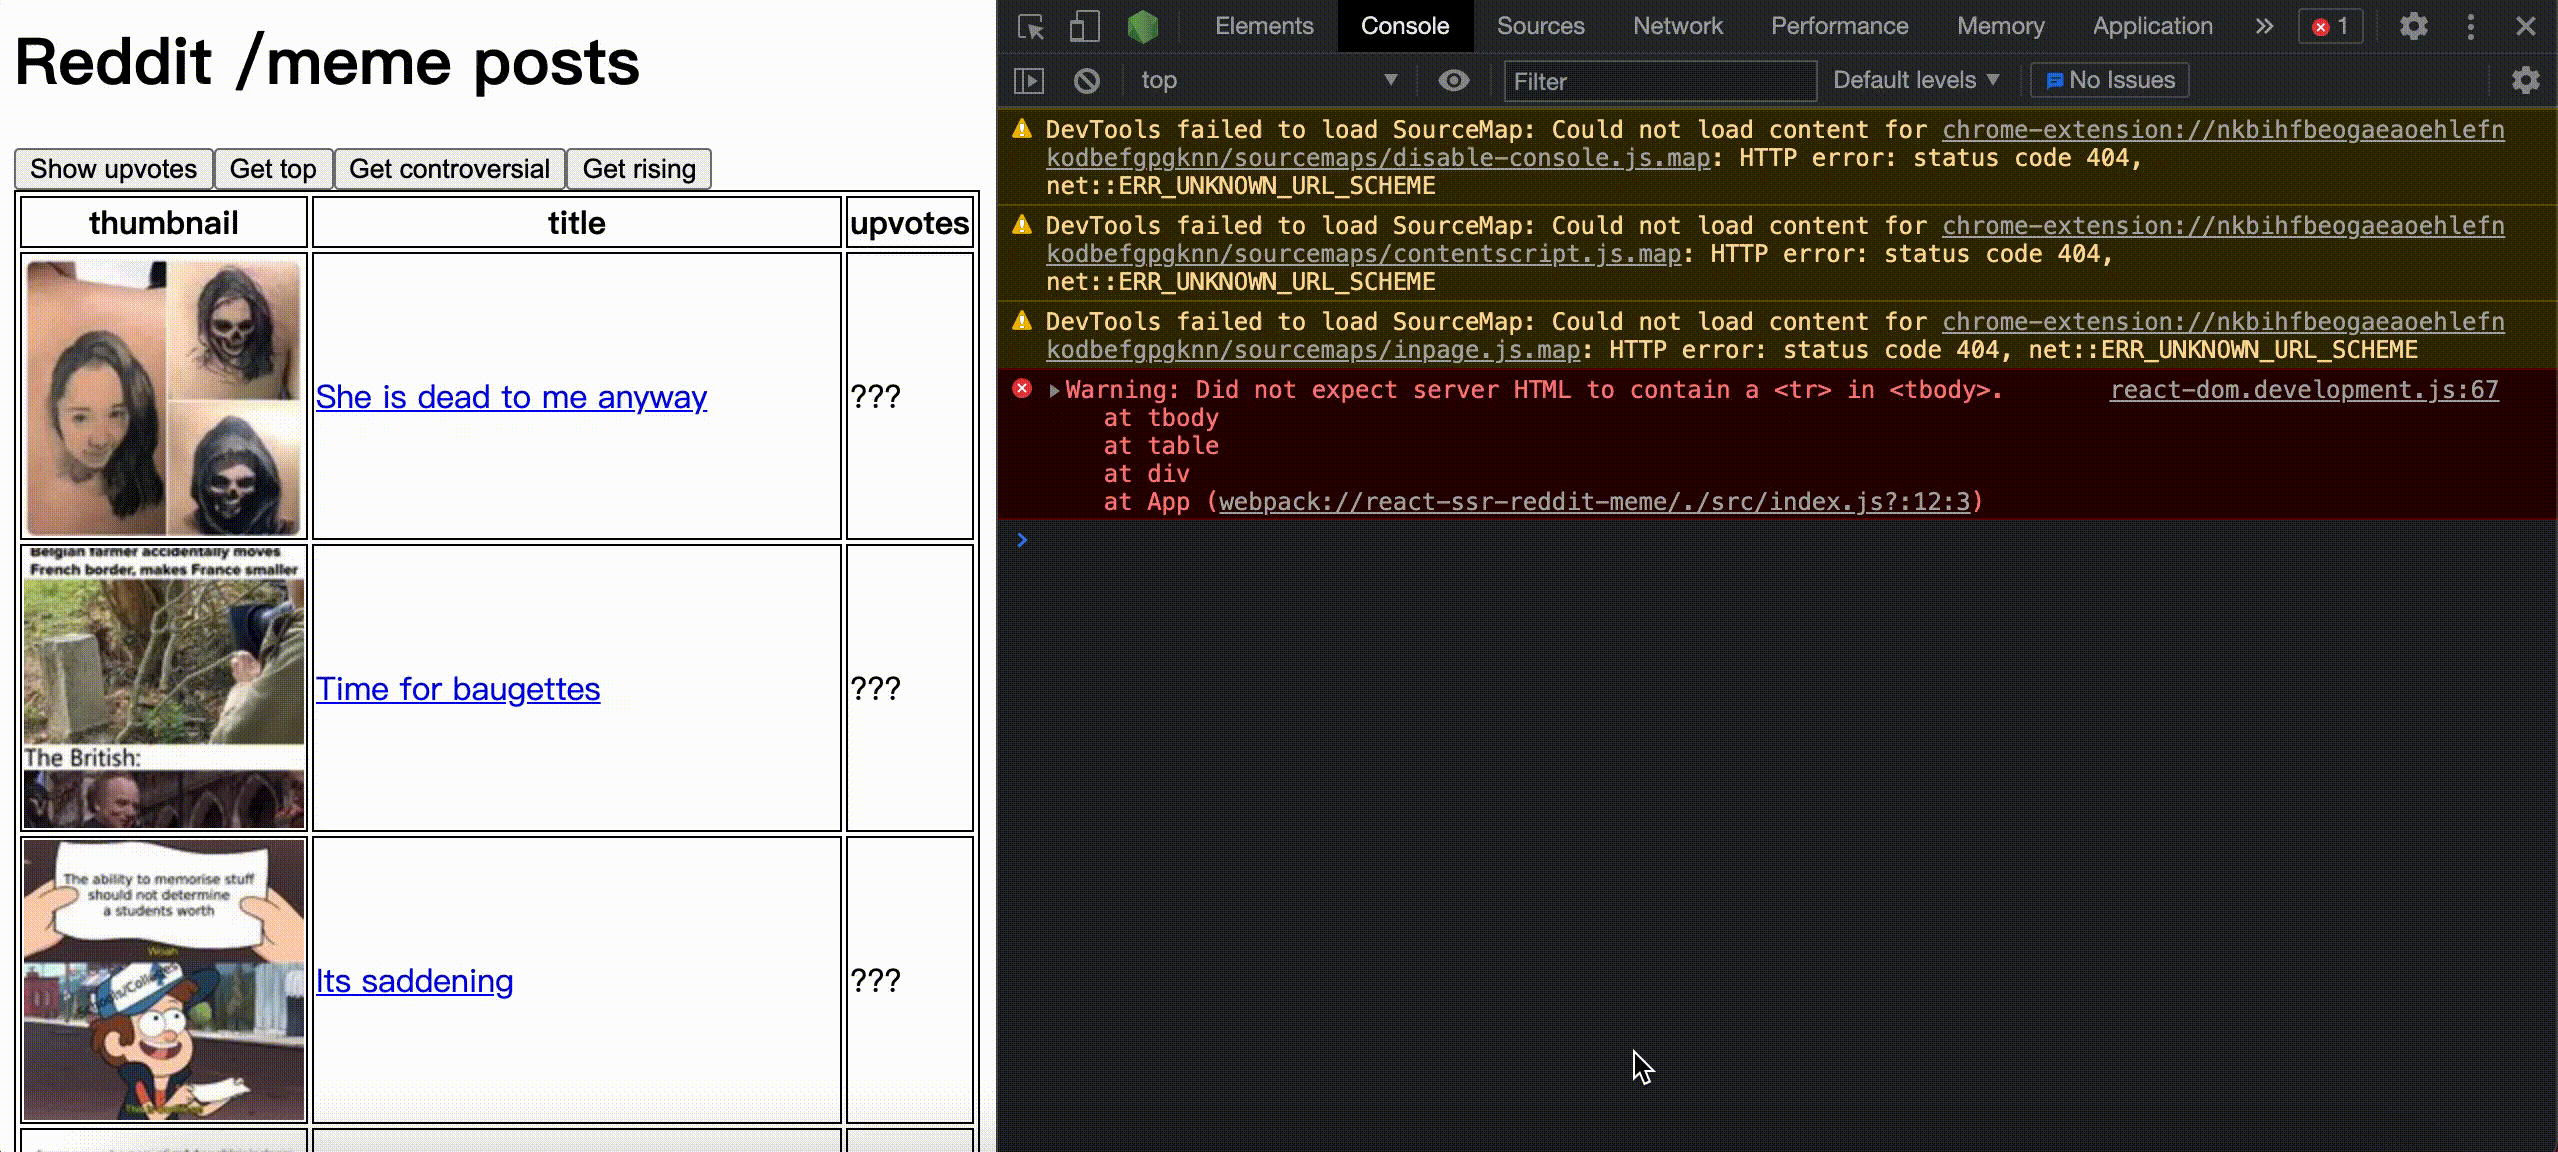Switch to the Memory tab
This screenshot has height=1152, width=2558.
pos(2001,26)
